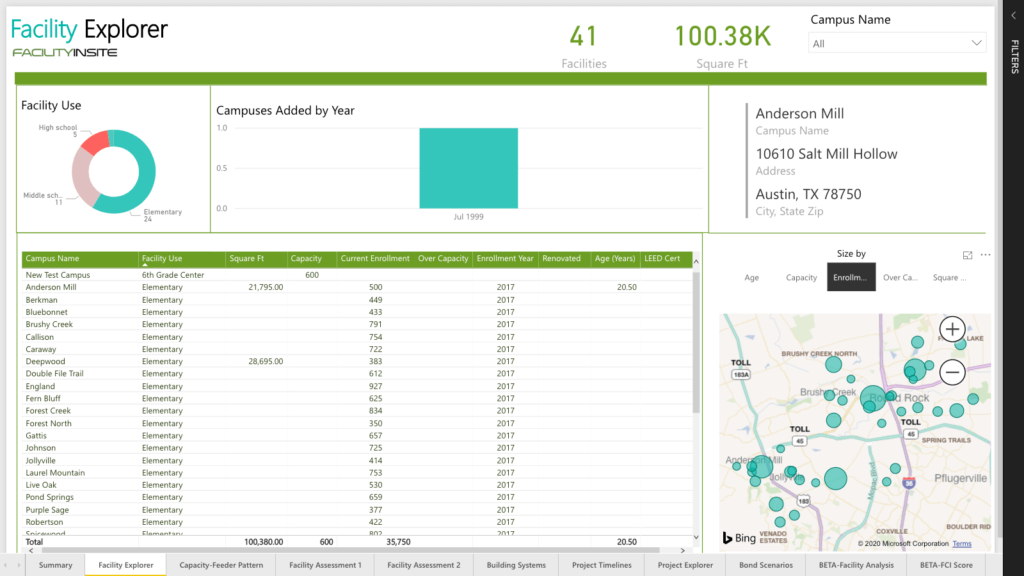Go to the Summary page
Viewport: 1024px width, 576px height.
(x=55, y=564)
